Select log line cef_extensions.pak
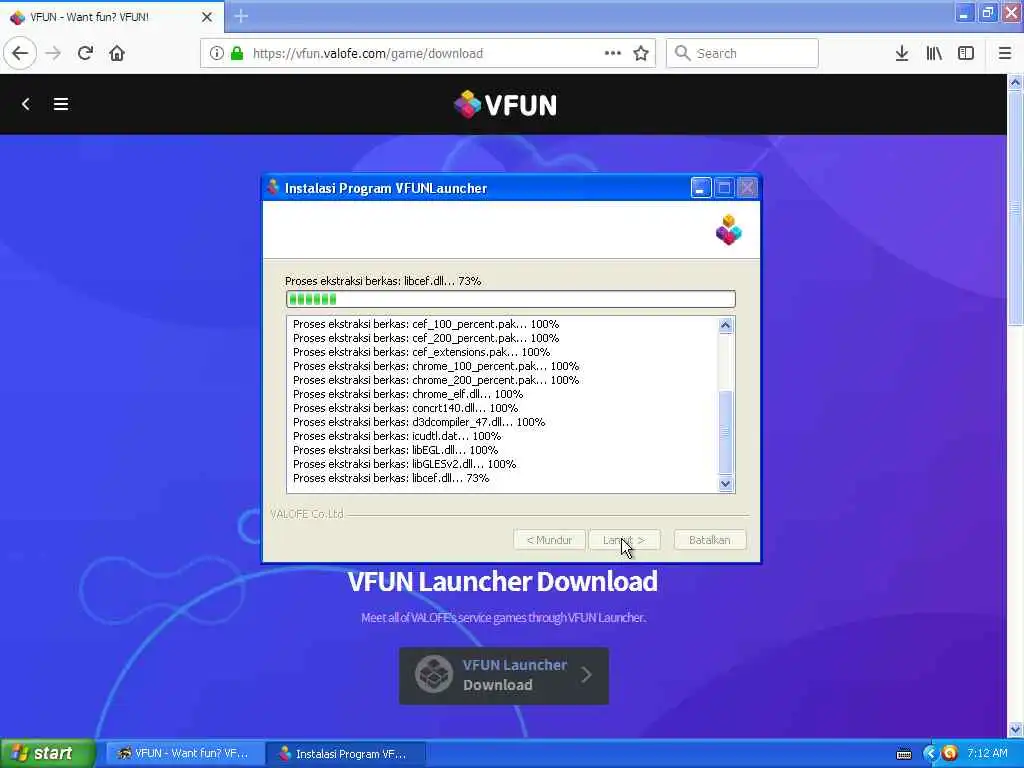1024x768 pixels. (x=421, y=352)
